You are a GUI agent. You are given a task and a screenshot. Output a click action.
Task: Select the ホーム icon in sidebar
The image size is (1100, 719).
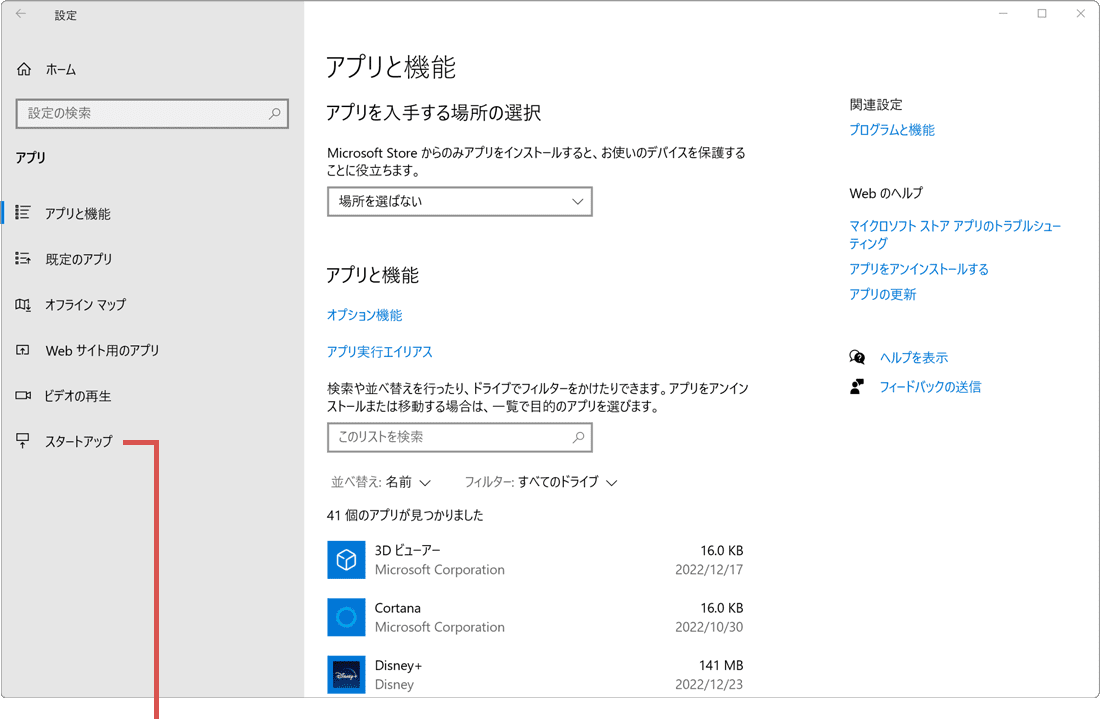point(22,68)
